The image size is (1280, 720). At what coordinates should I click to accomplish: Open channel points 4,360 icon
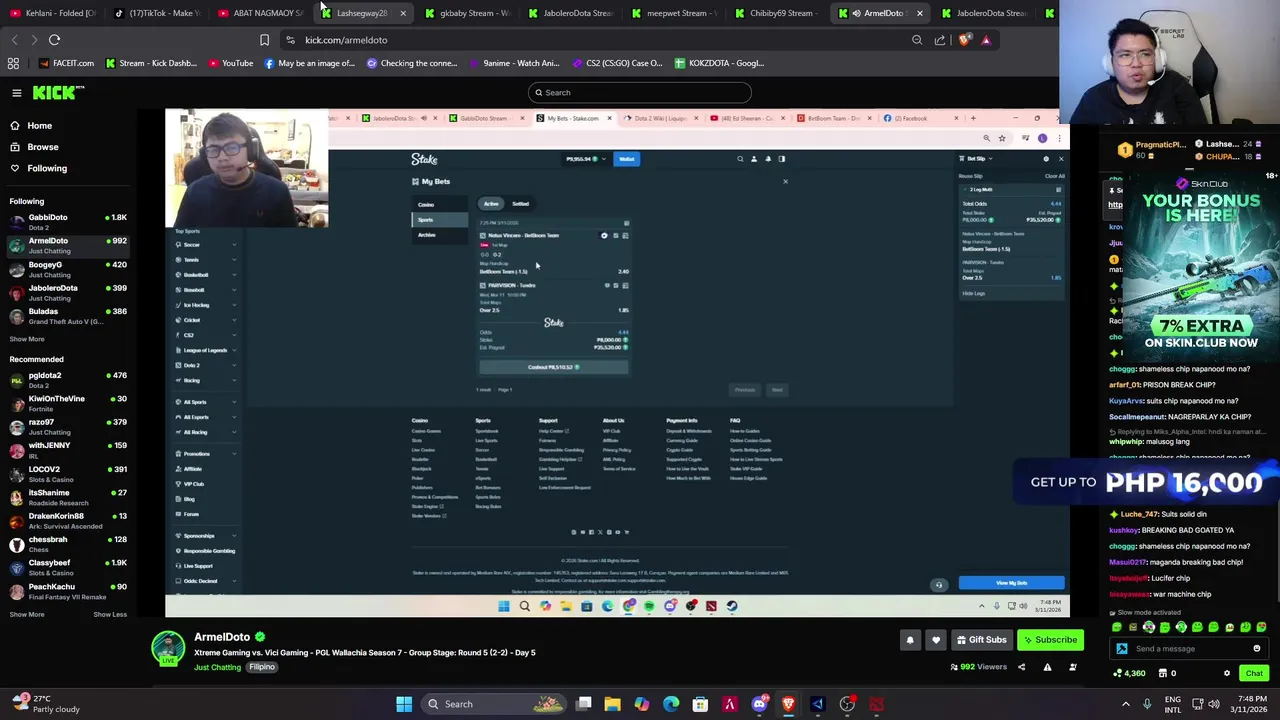pyautogui.click(x=1128, y=673)
